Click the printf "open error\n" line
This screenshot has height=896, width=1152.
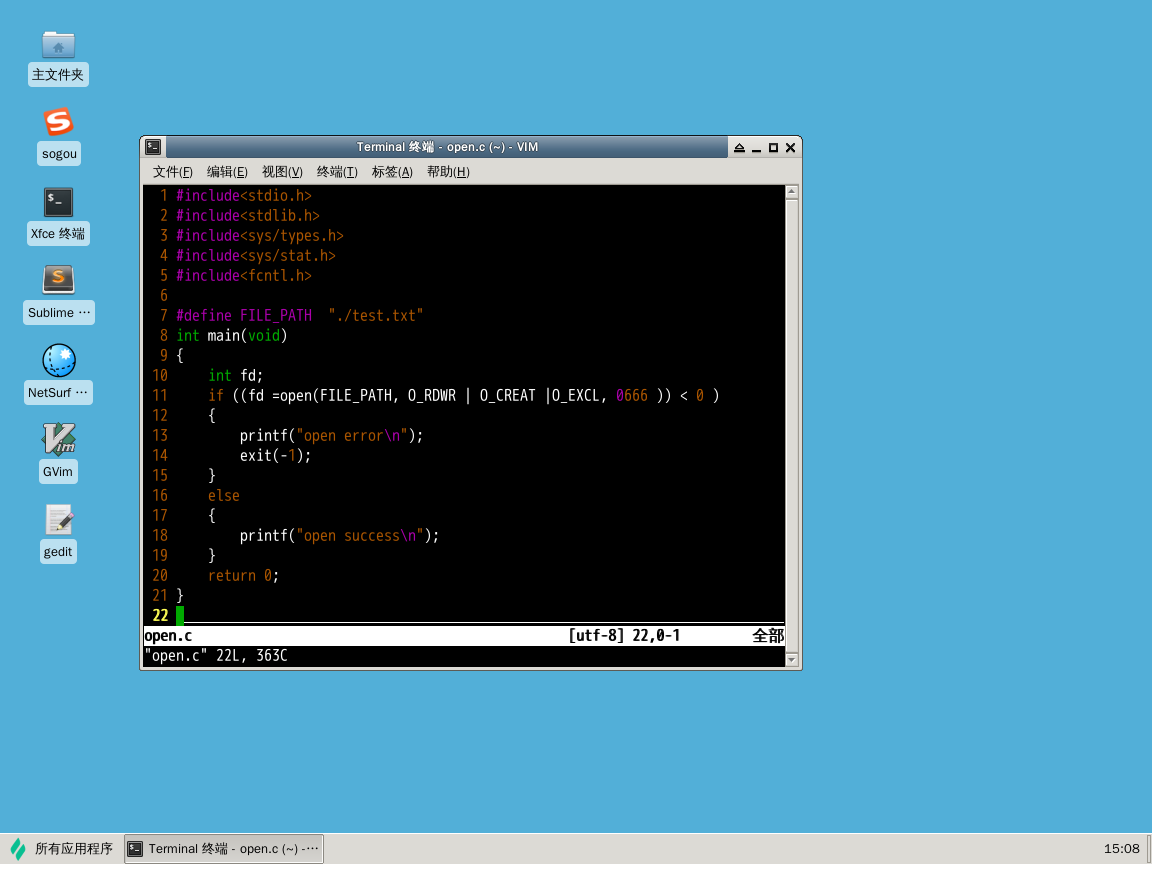tap(331, 436)
